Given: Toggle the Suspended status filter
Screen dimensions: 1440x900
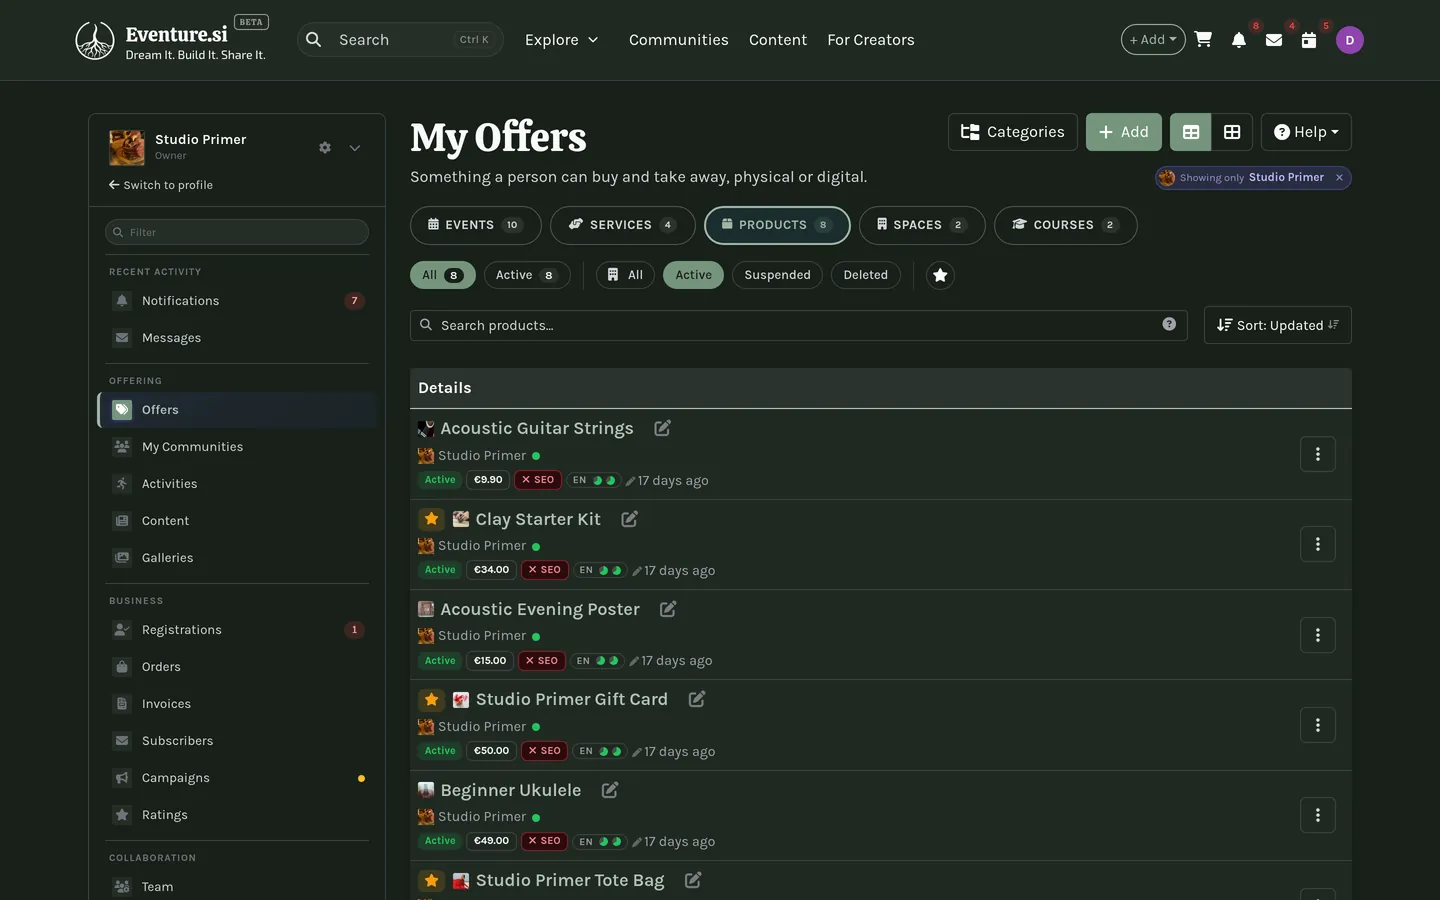Looking at the screenshot, I should coord(777,275).
